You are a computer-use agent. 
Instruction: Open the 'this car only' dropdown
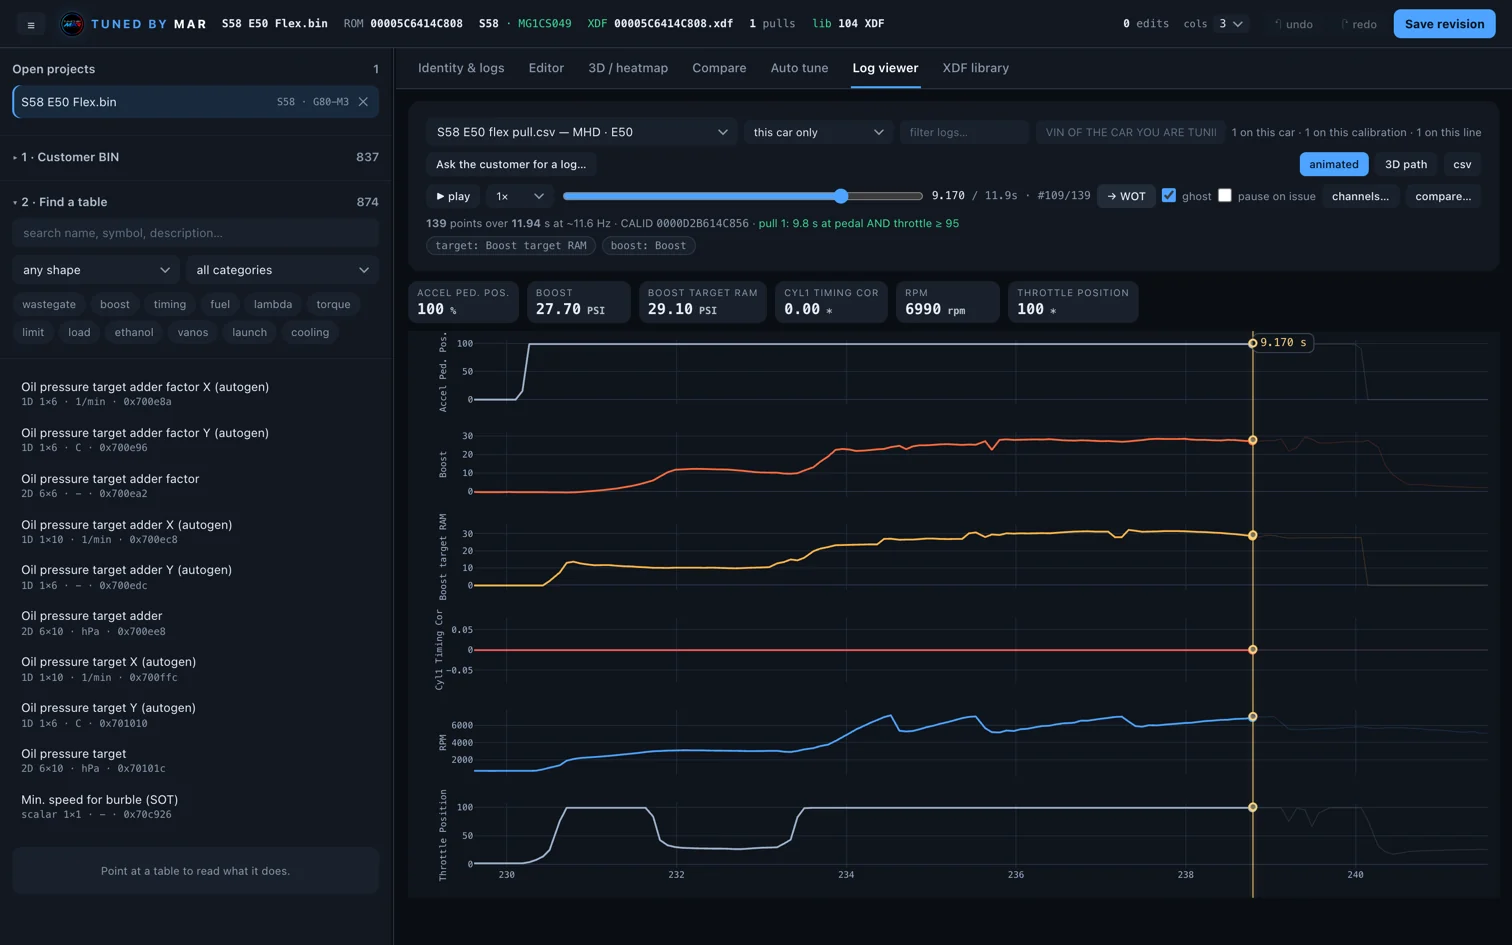[x=818, y=132]
